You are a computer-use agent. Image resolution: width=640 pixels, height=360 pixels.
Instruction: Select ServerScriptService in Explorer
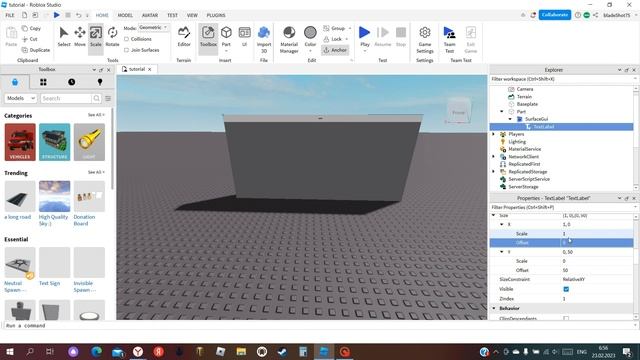click(529, 179)
